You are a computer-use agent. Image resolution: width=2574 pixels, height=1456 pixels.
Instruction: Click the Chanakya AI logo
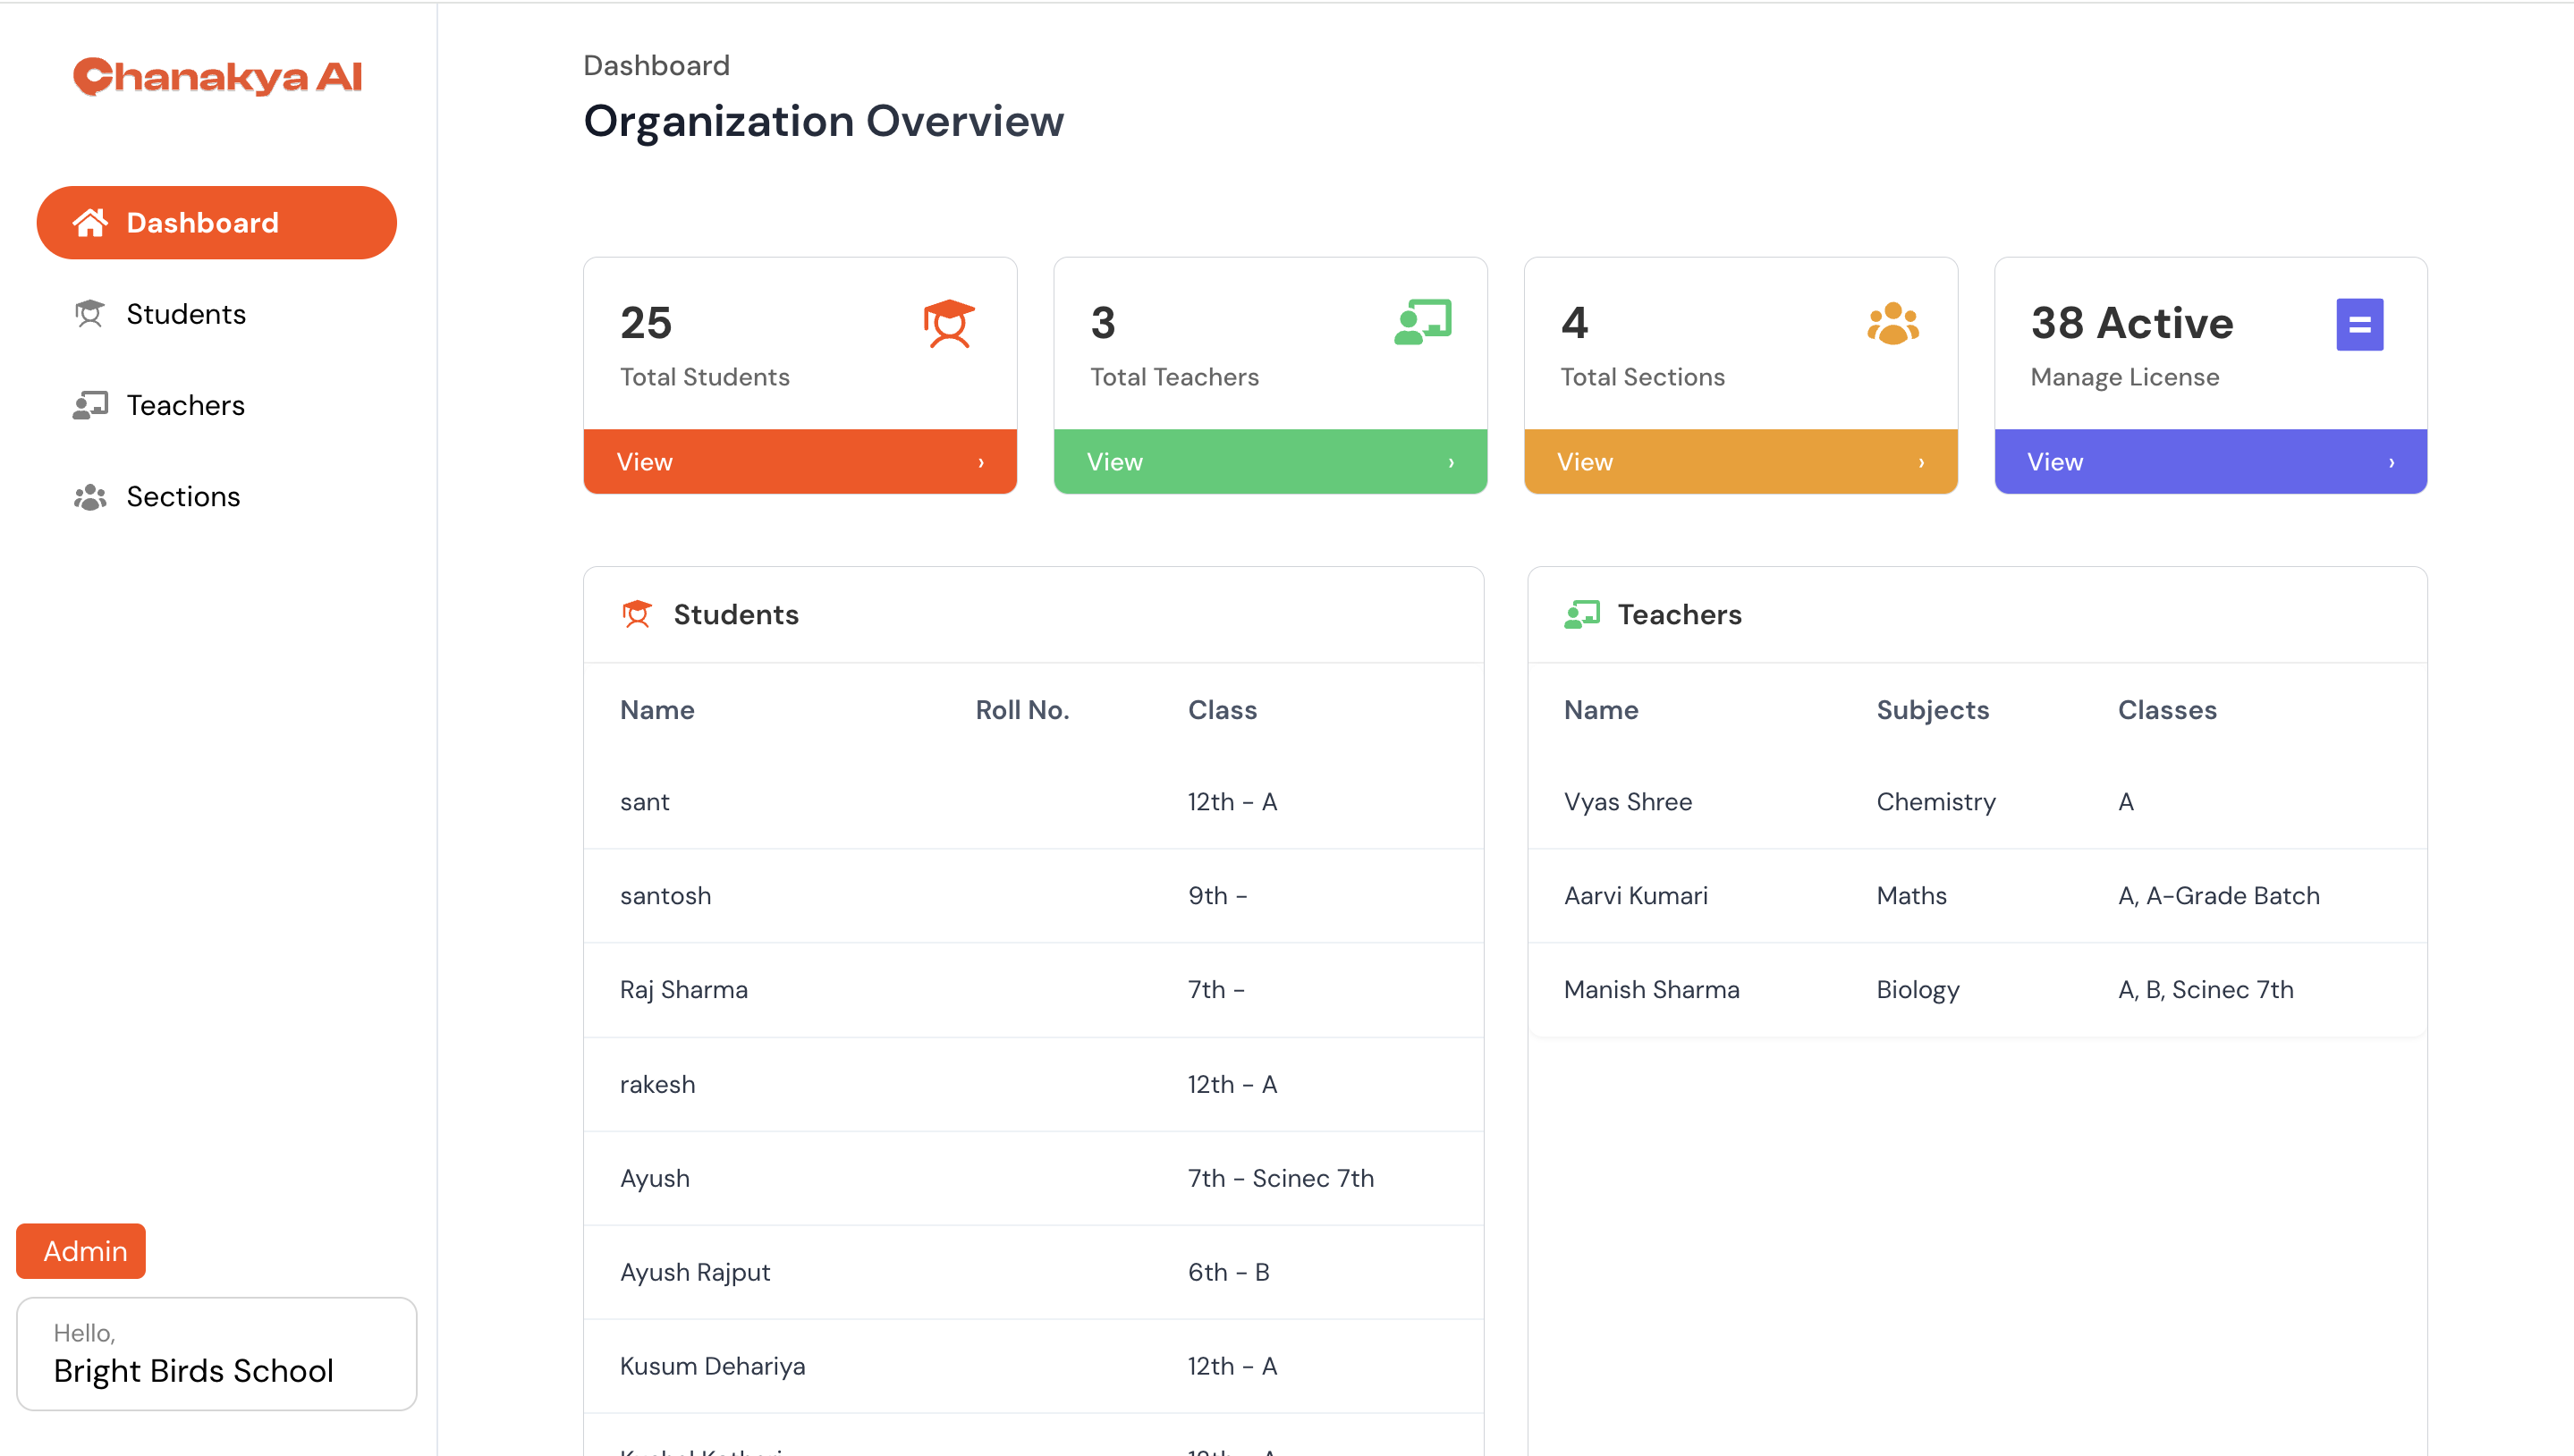pyautogui.click(x=217, y=76)
